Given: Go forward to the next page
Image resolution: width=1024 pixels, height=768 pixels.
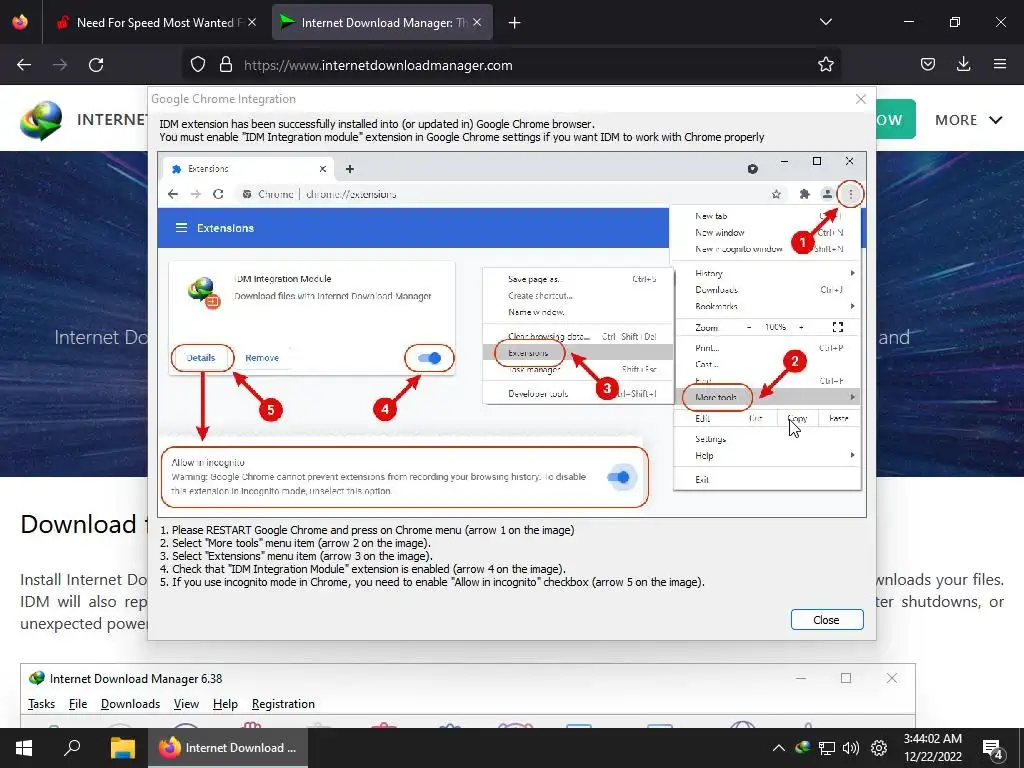Looking at the screenshot, I should point(60,65).
